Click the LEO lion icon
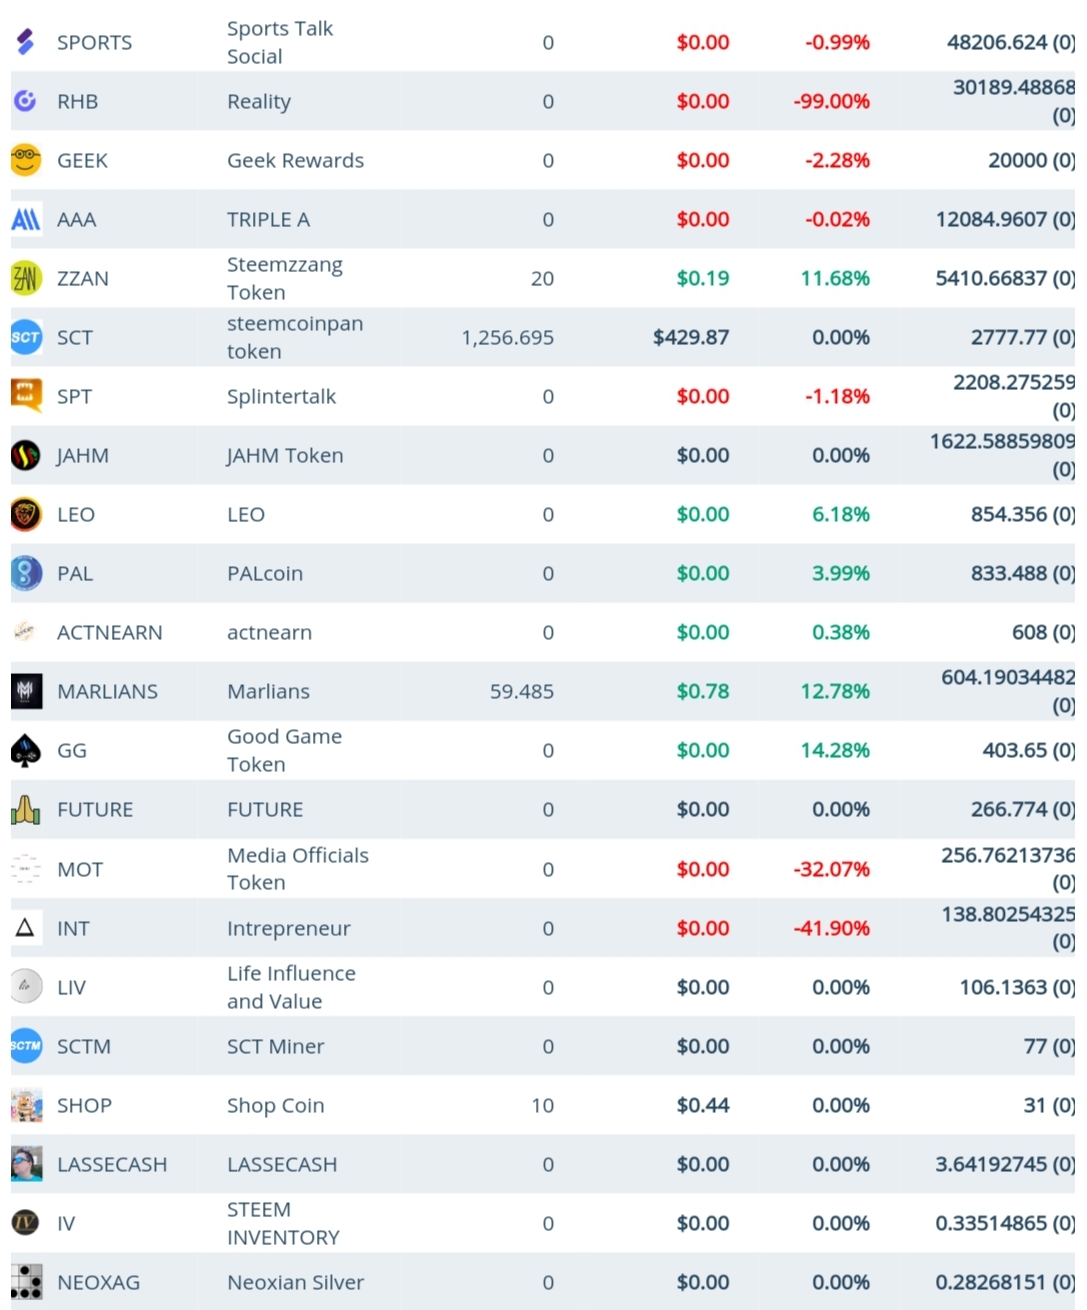The width and height of the screenshot is (1087, 1310). [26, 514]
